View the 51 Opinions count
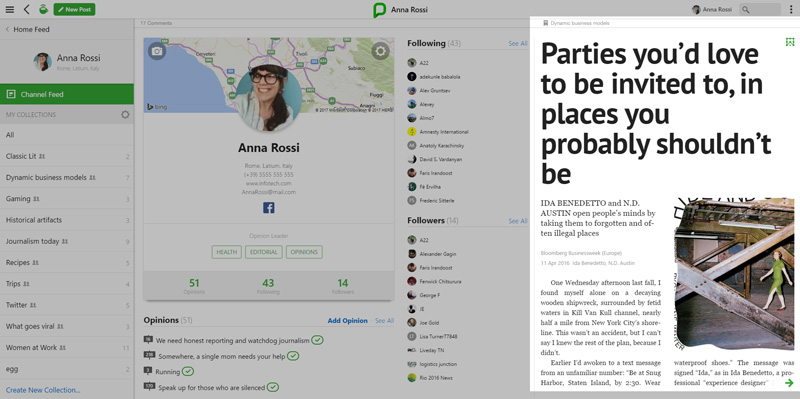The image size is (800, 399). coord(194,286)
